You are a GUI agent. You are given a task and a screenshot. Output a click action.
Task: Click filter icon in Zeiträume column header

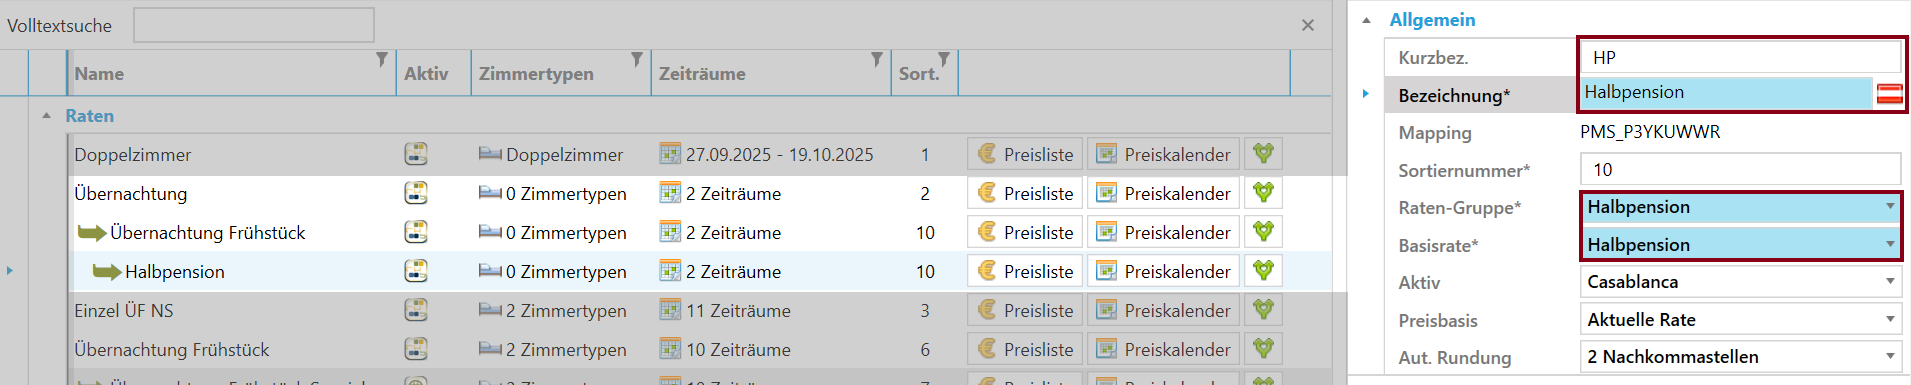(876, 60)
